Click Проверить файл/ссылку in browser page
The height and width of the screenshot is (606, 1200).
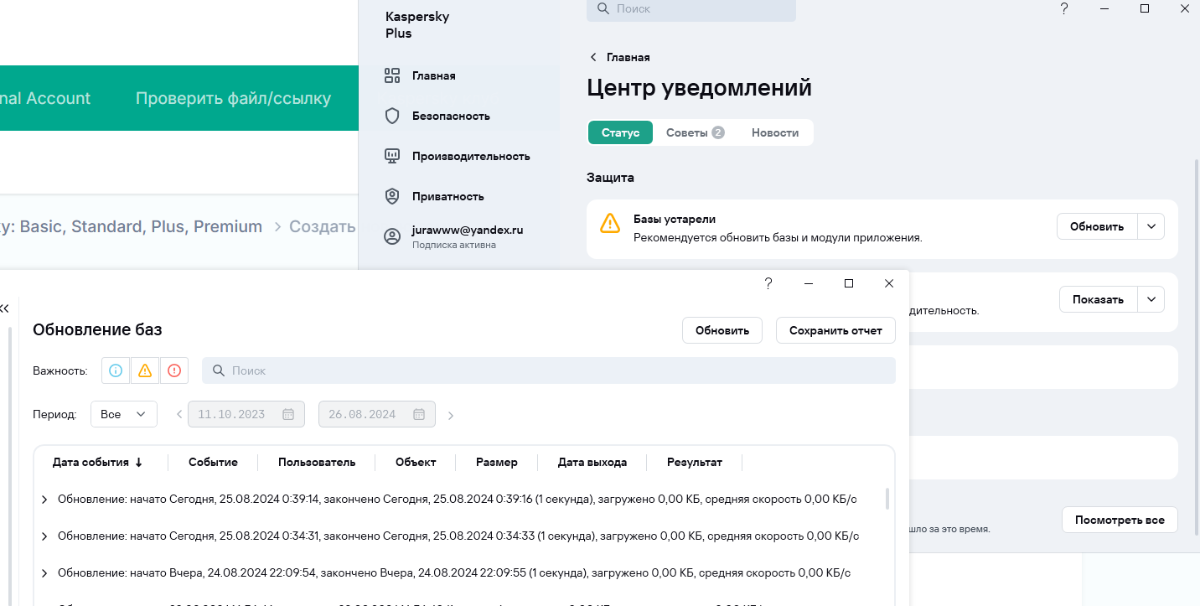[233, 99]
